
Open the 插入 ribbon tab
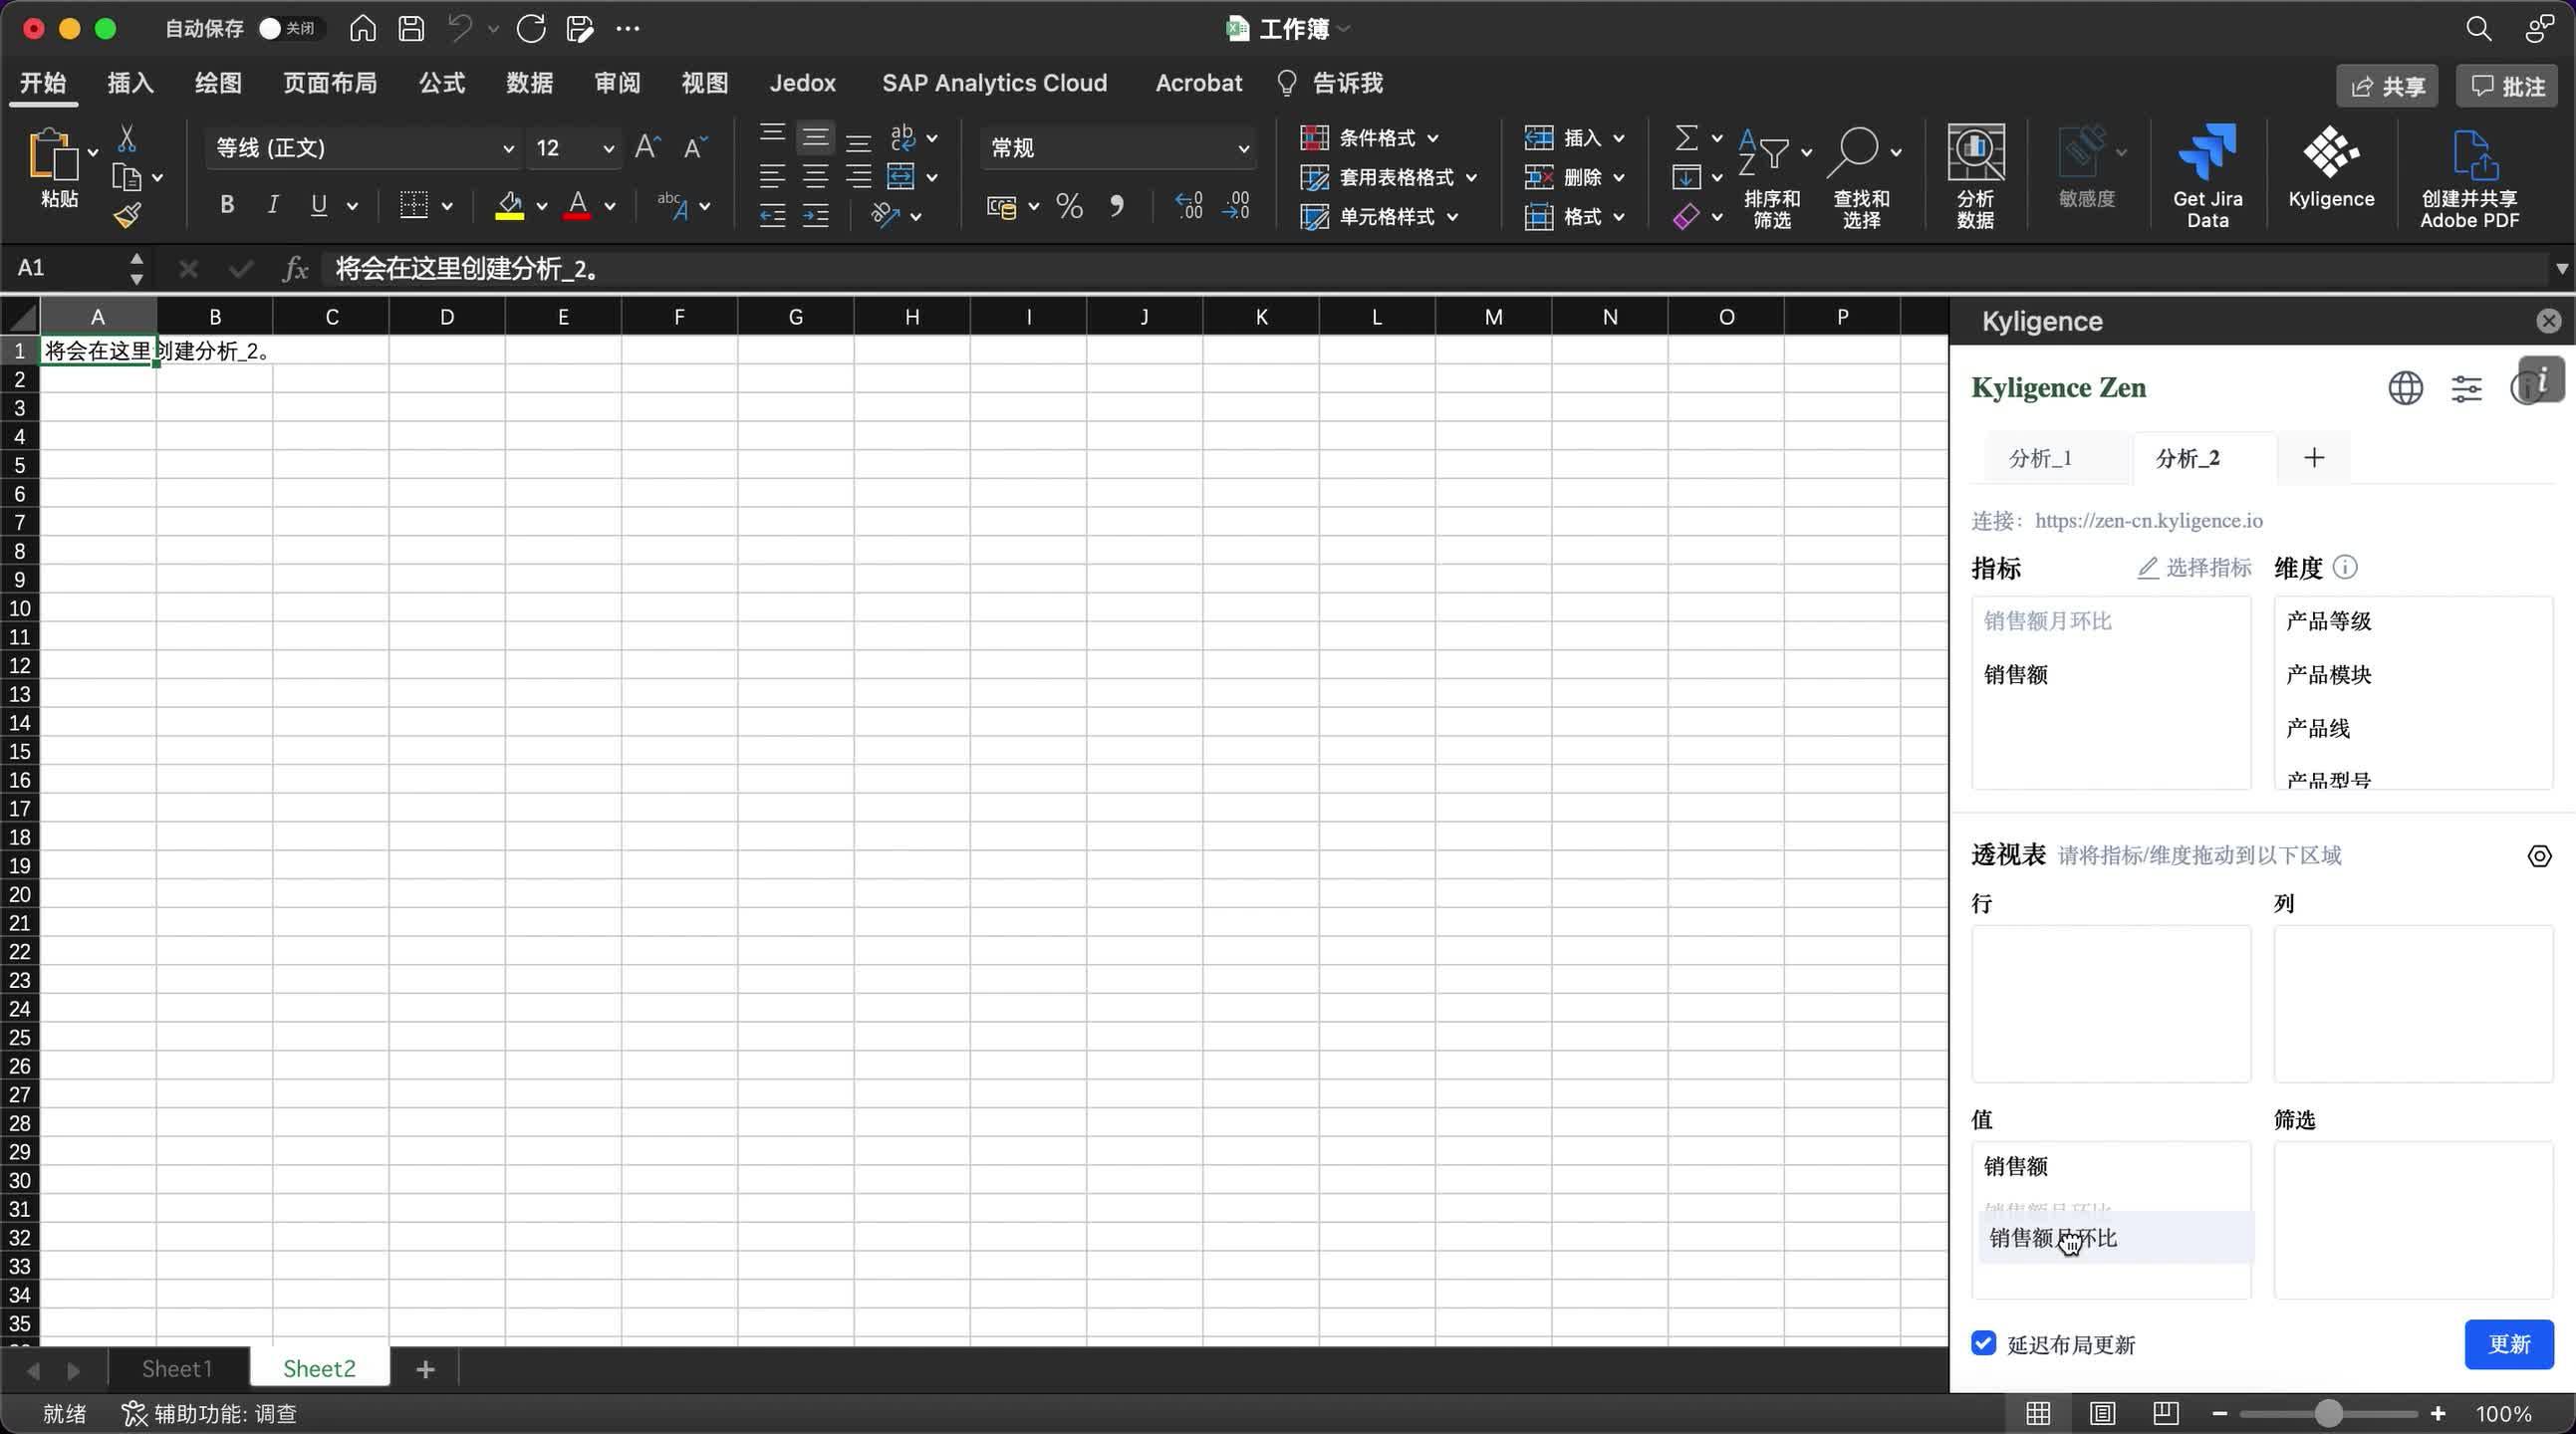click(130, 83)
